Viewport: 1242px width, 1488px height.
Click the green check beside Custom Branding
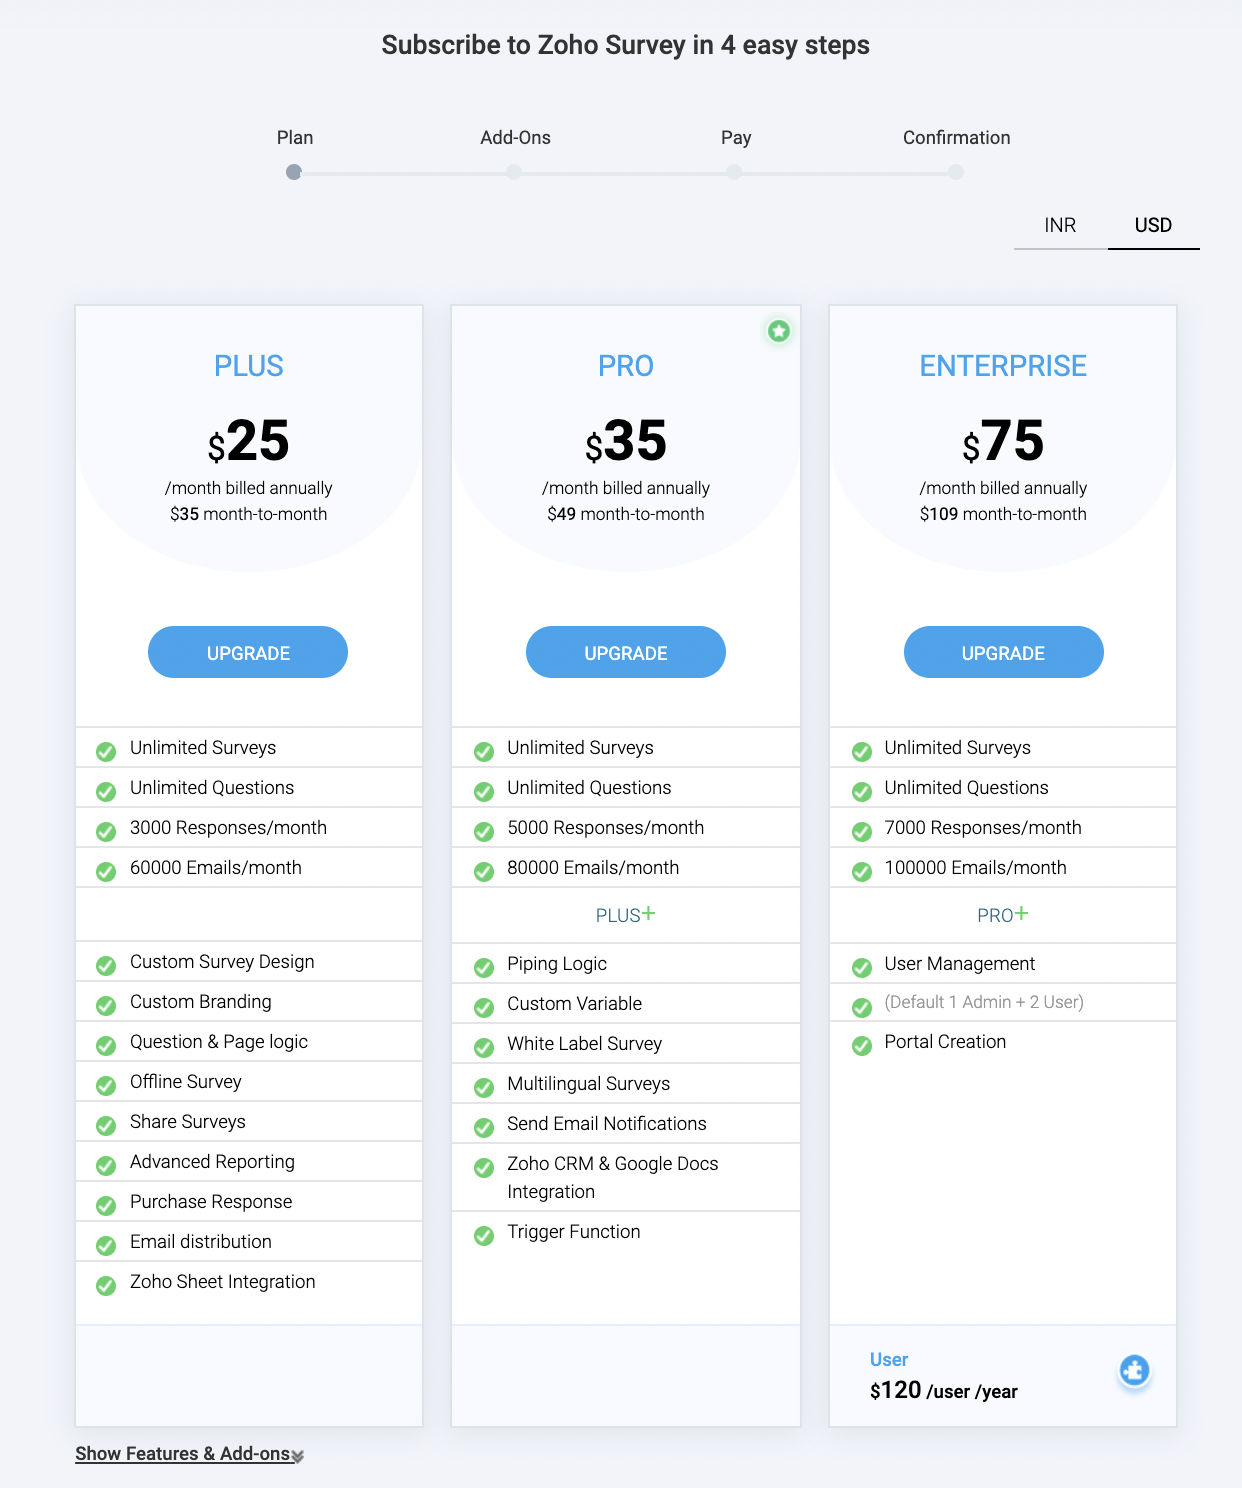[x=106, y=1006]
